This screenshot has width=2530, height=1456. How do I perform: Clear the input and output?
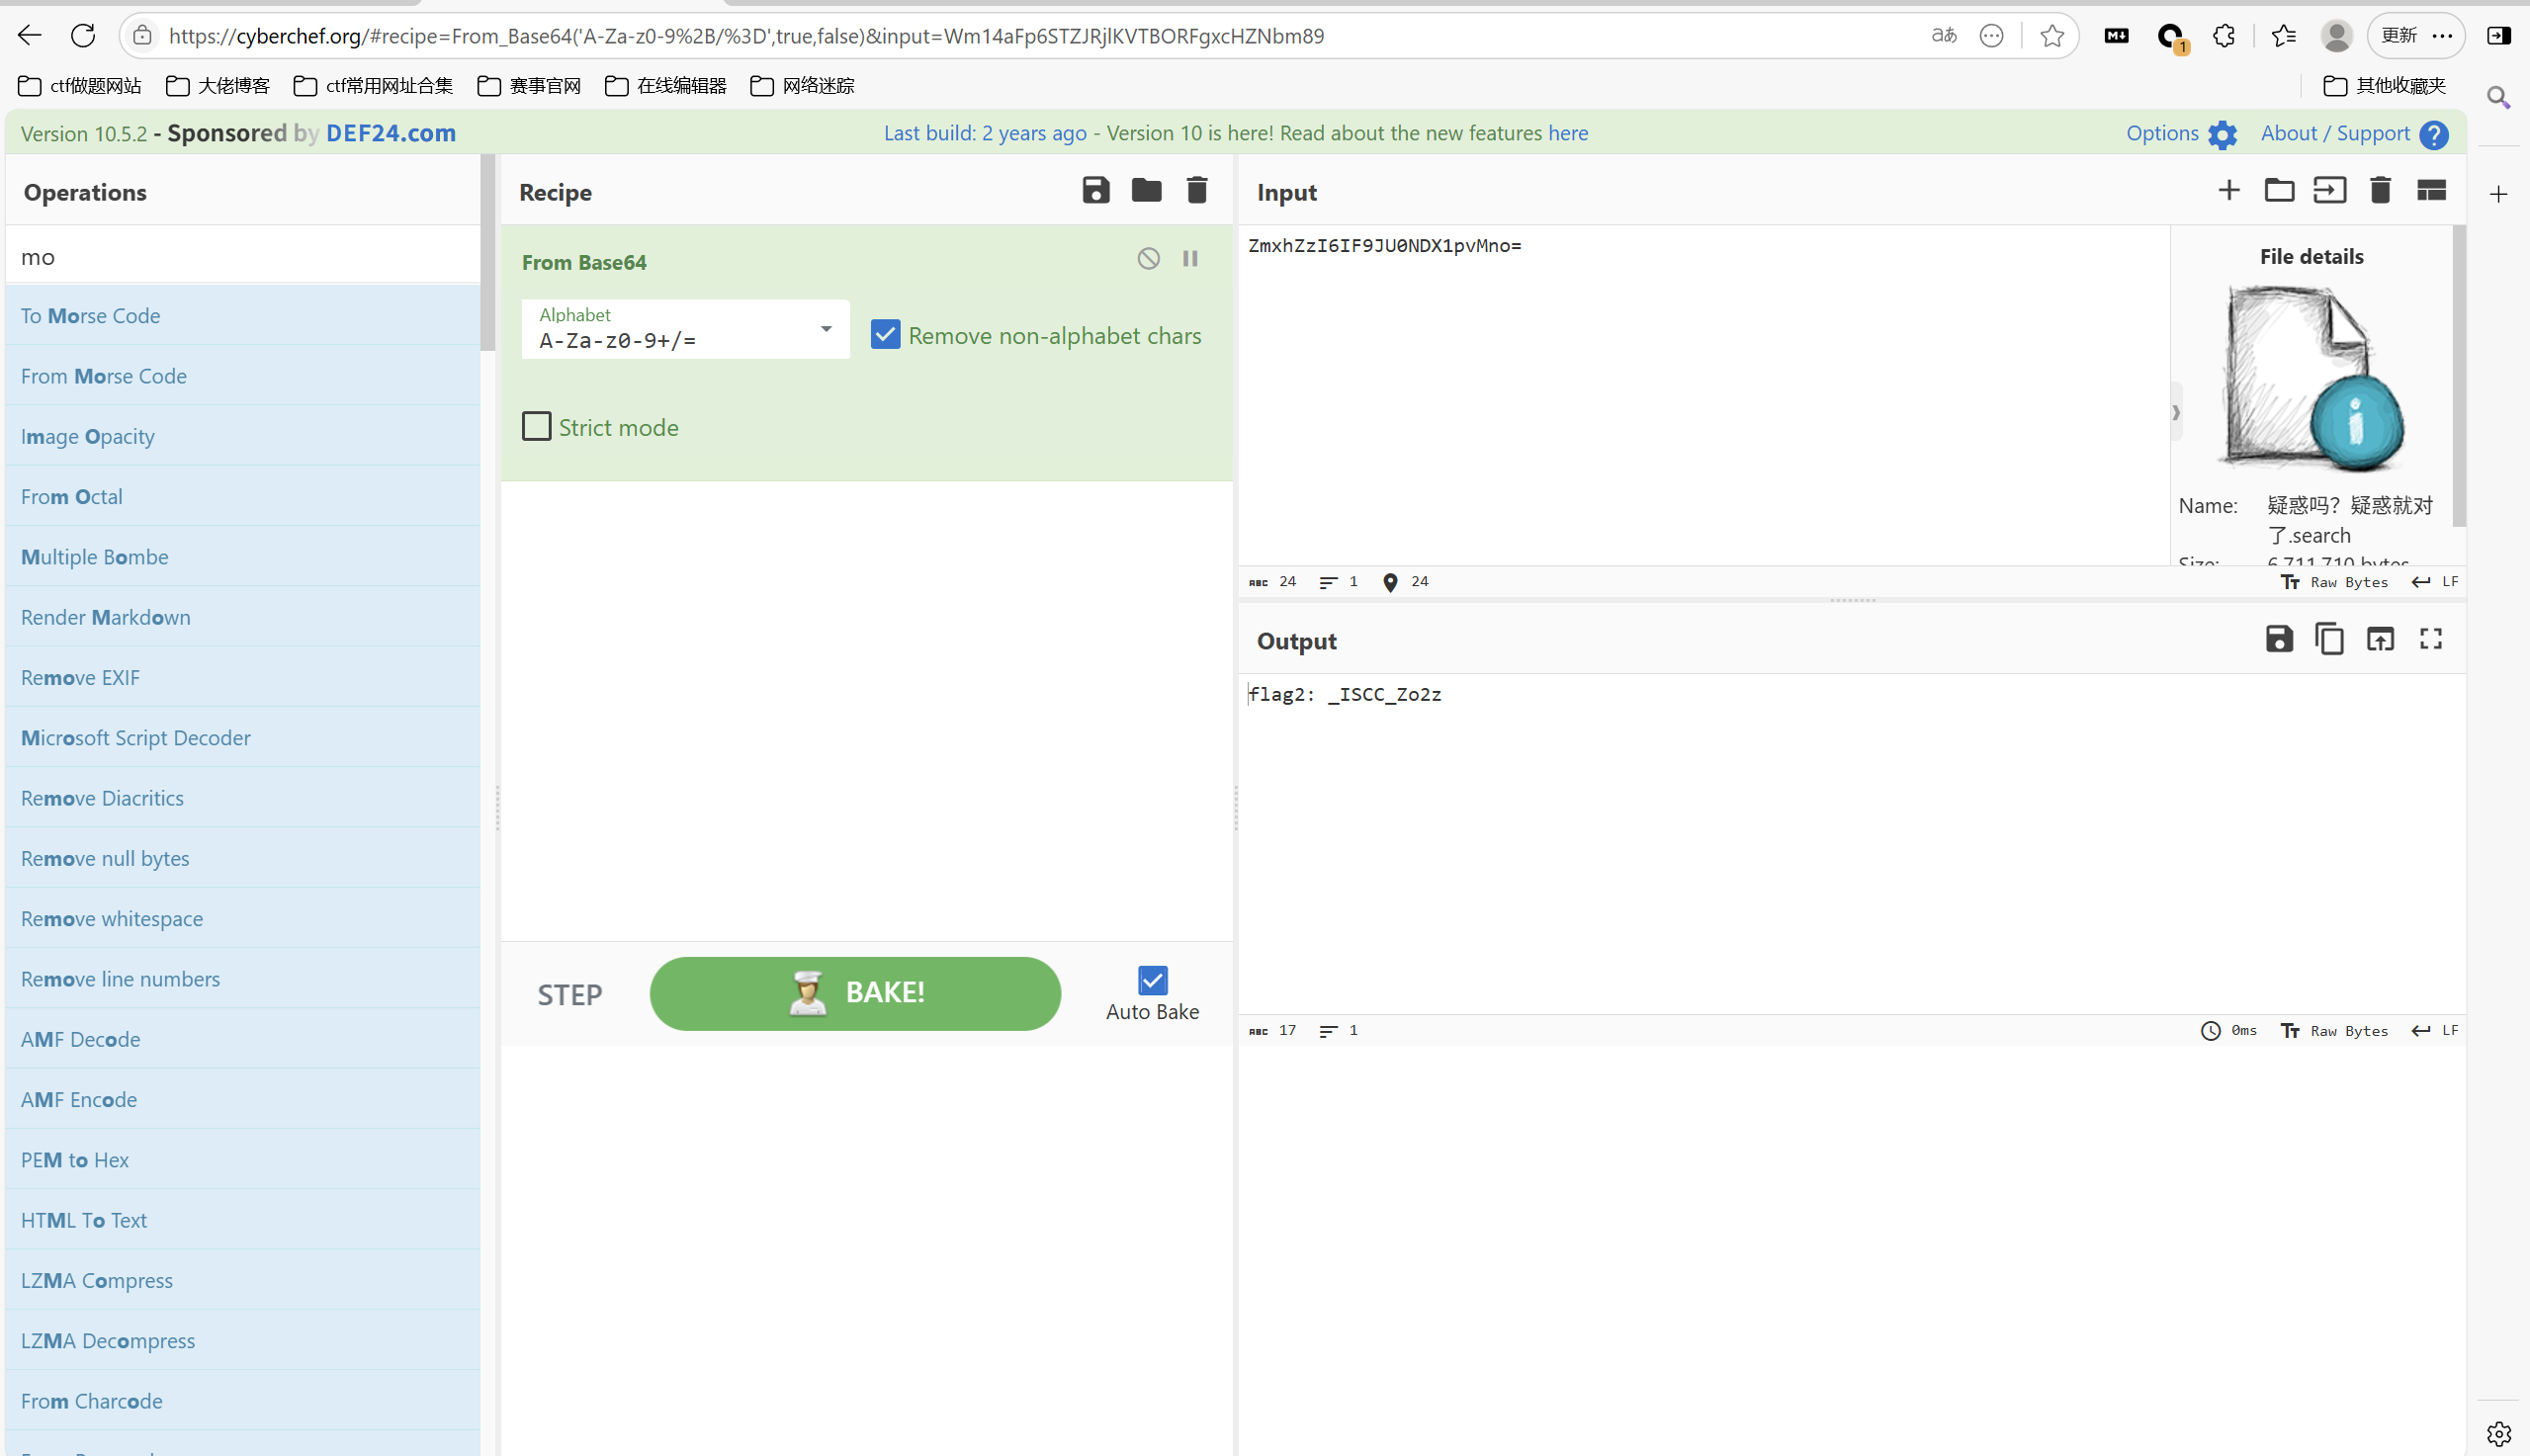(2380, 190)
